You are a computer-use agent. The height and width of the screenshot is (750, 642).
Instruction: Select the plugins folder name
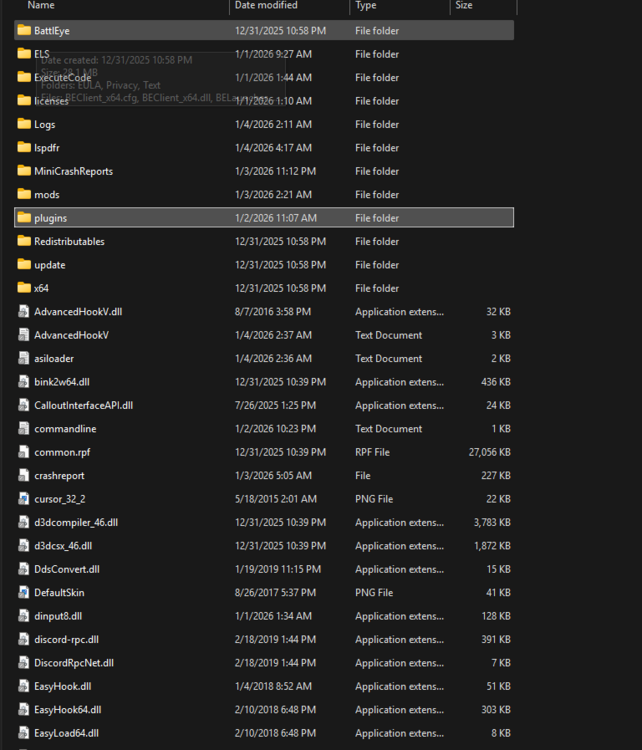point(50,218)
